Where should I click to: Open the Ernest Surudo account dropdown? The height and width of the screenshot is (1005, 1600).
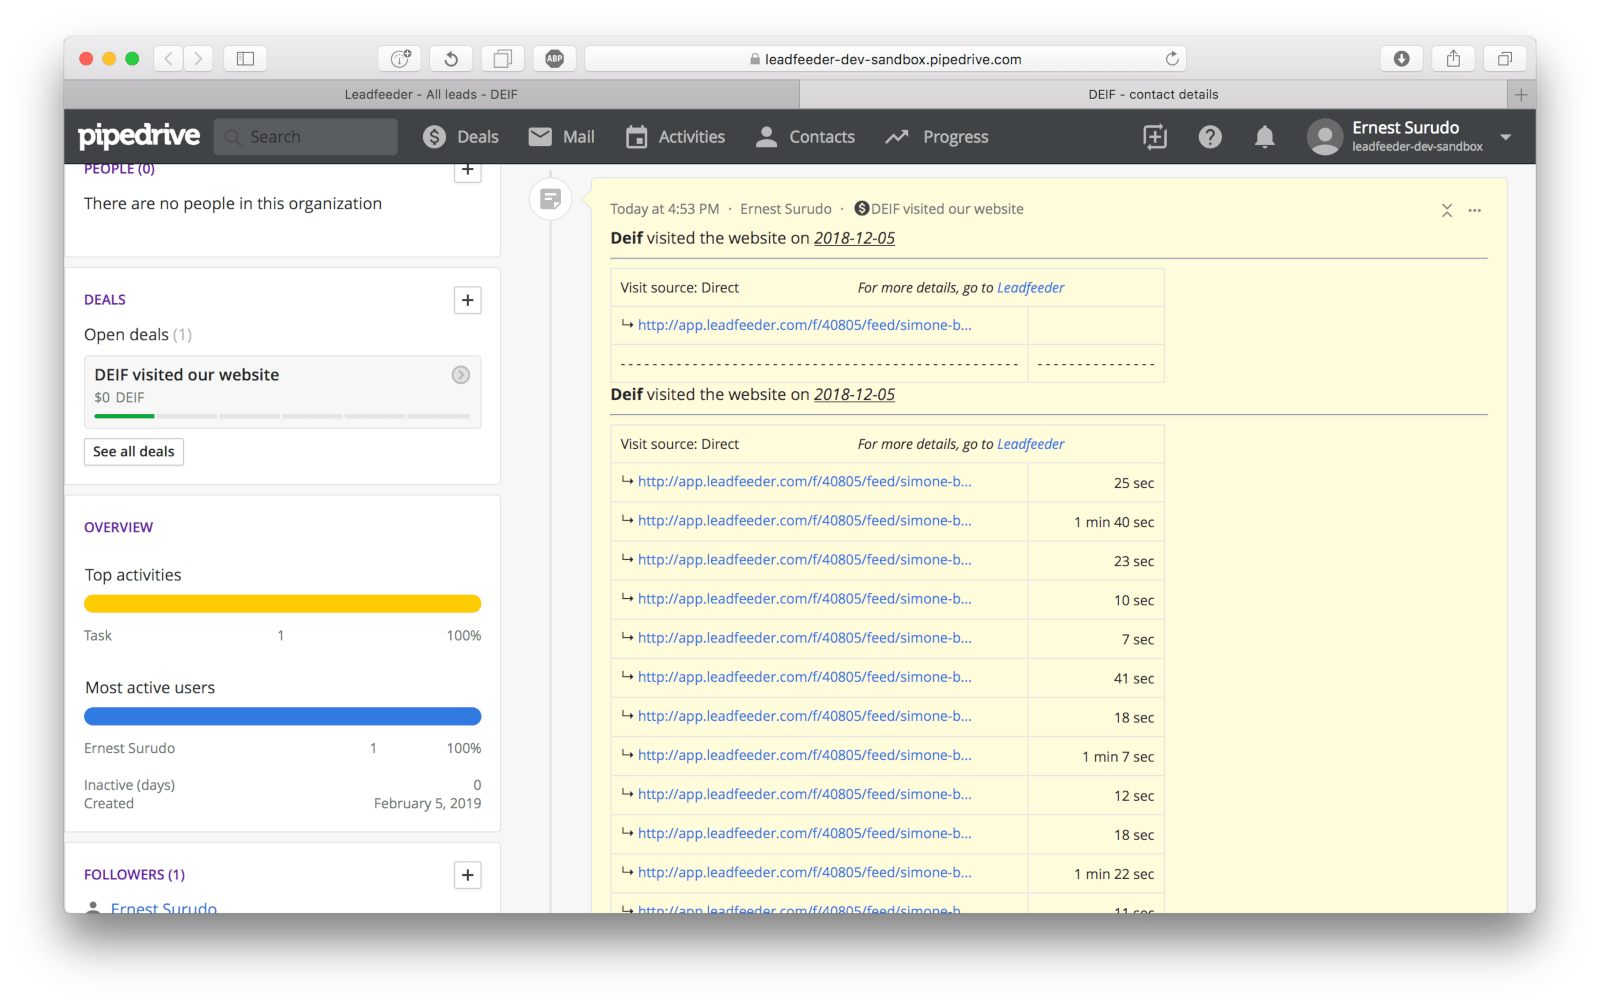pyautogui.click(x=1505, y=136)
